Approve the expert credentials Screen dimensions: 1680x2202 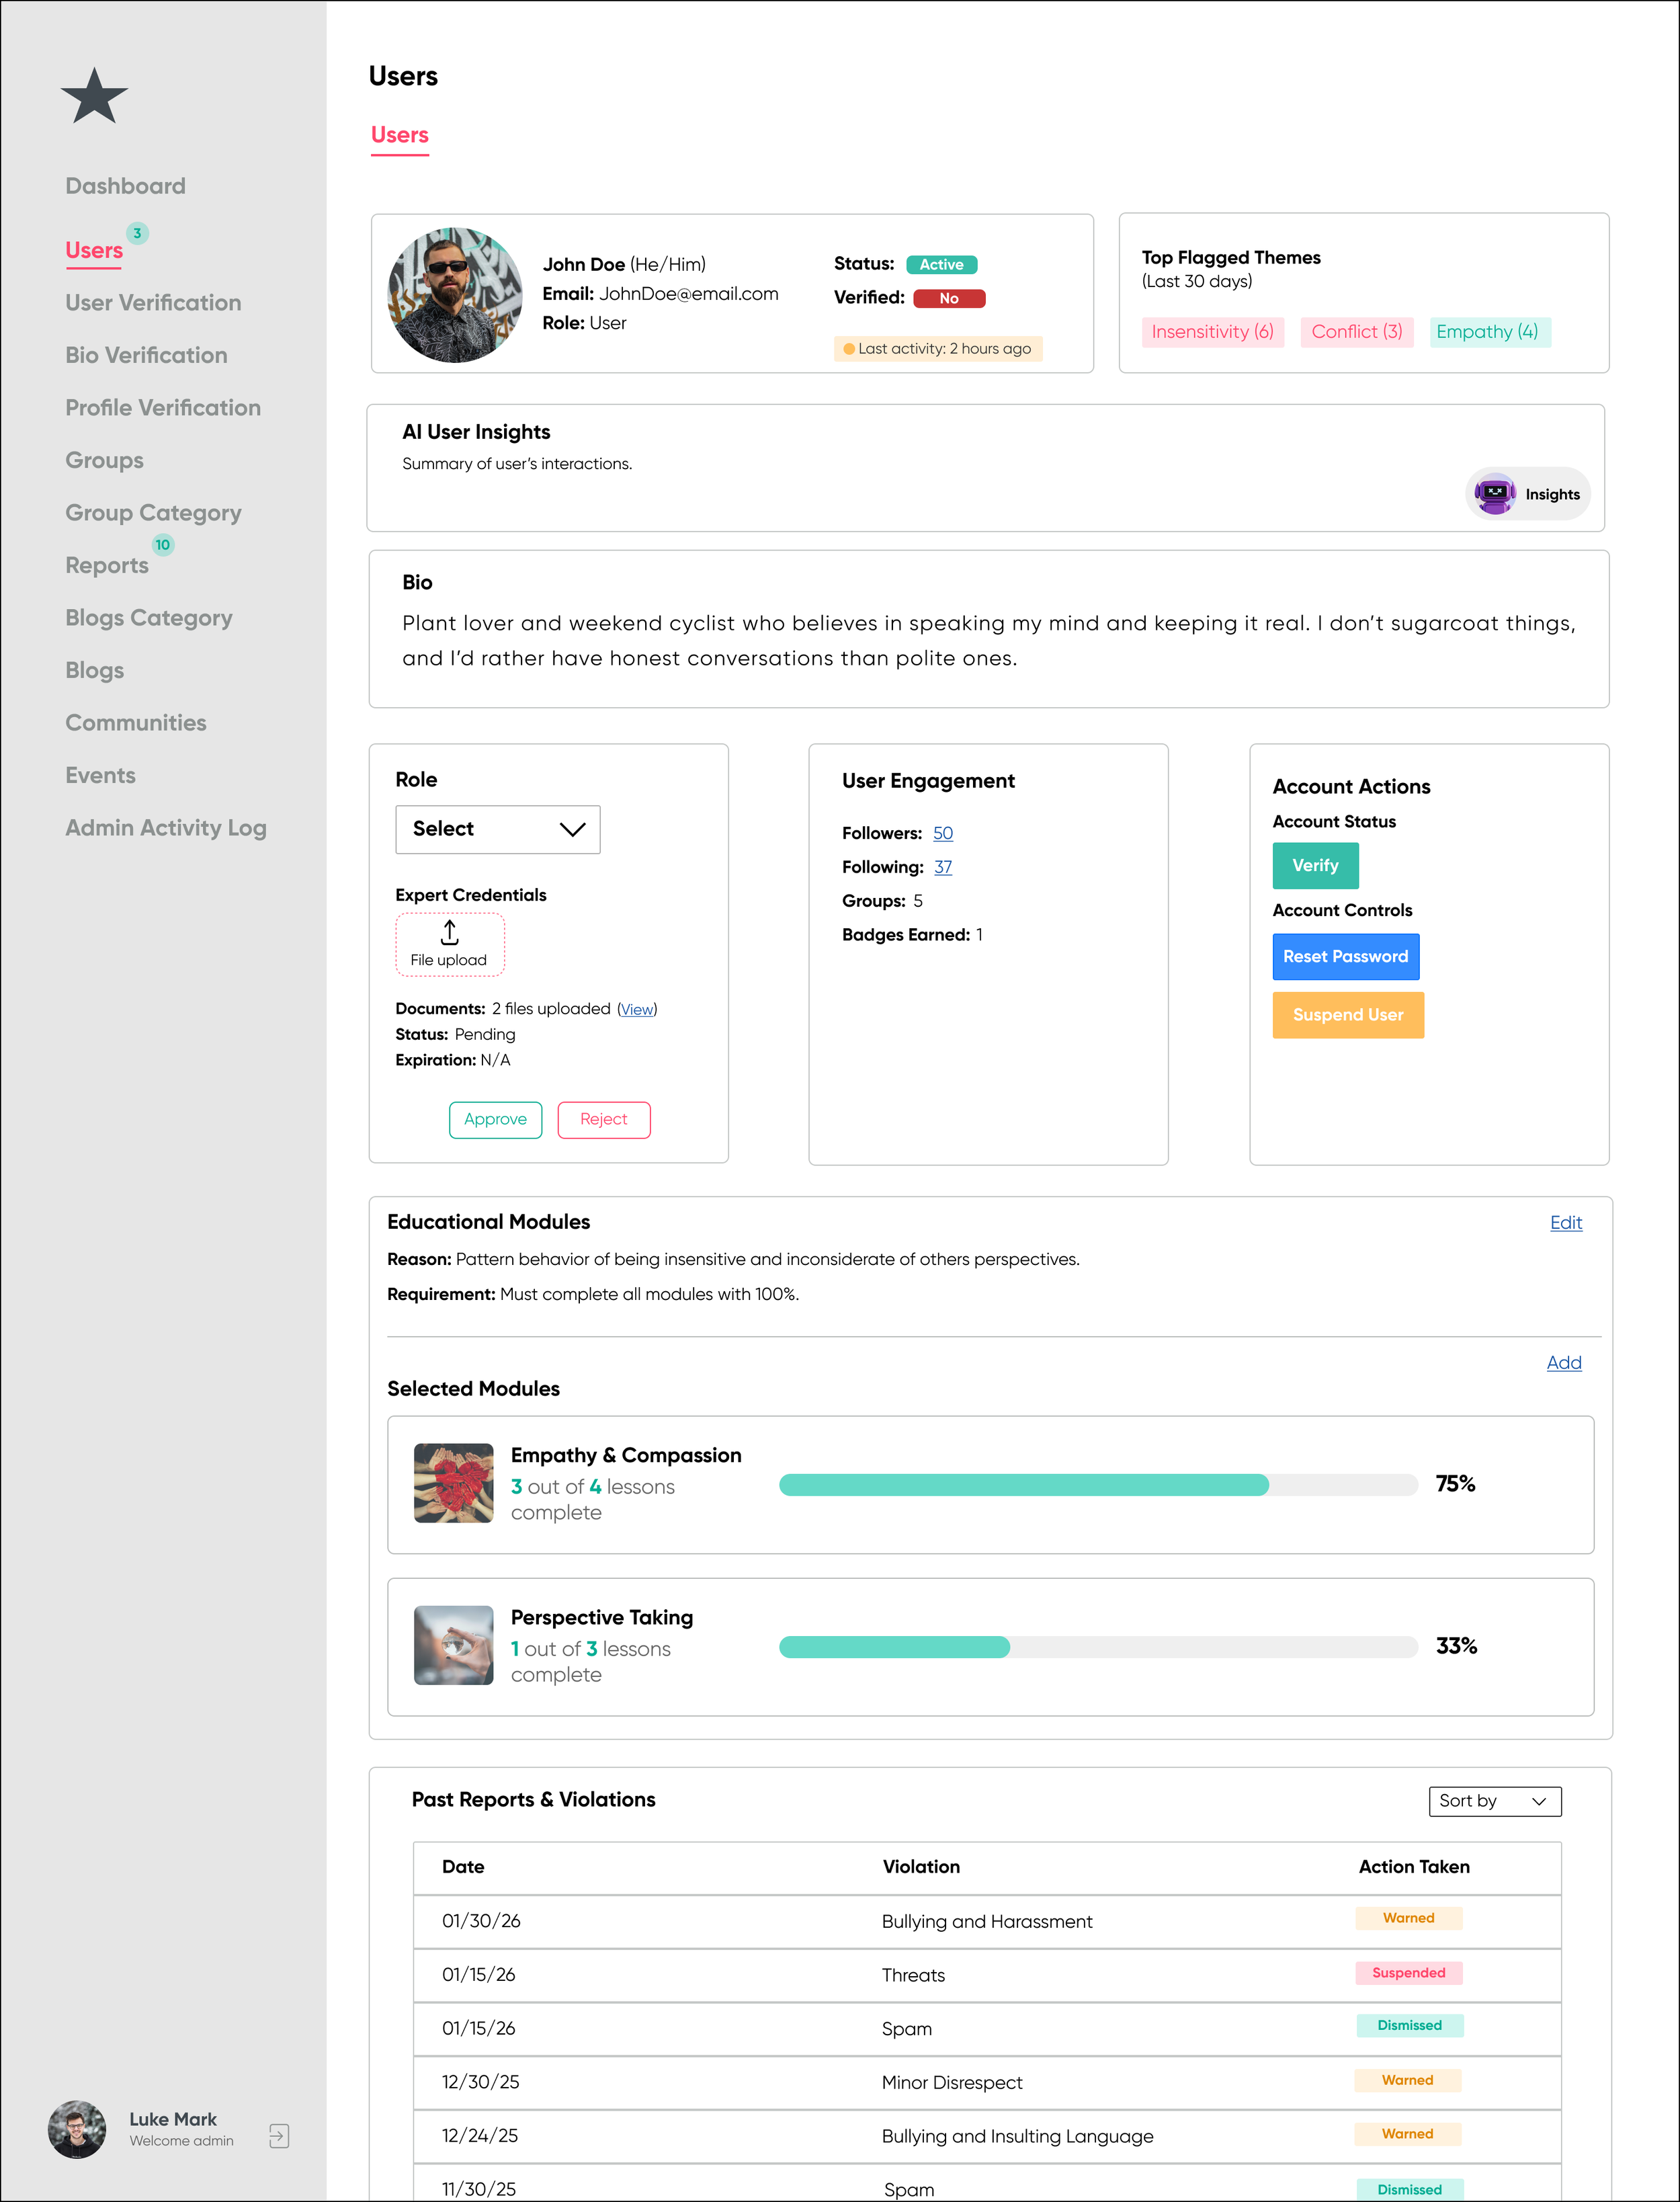(495, 1120)
